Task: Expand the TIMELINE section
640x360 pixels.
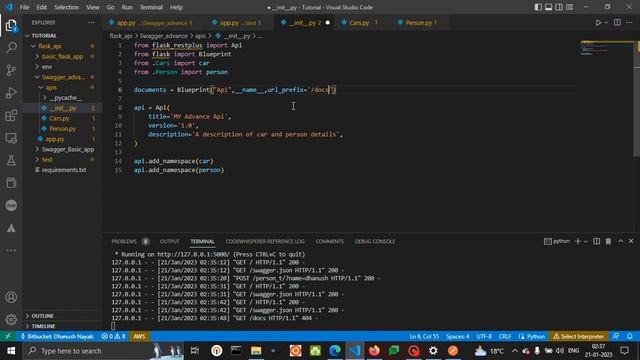Action: coord(62,326)
